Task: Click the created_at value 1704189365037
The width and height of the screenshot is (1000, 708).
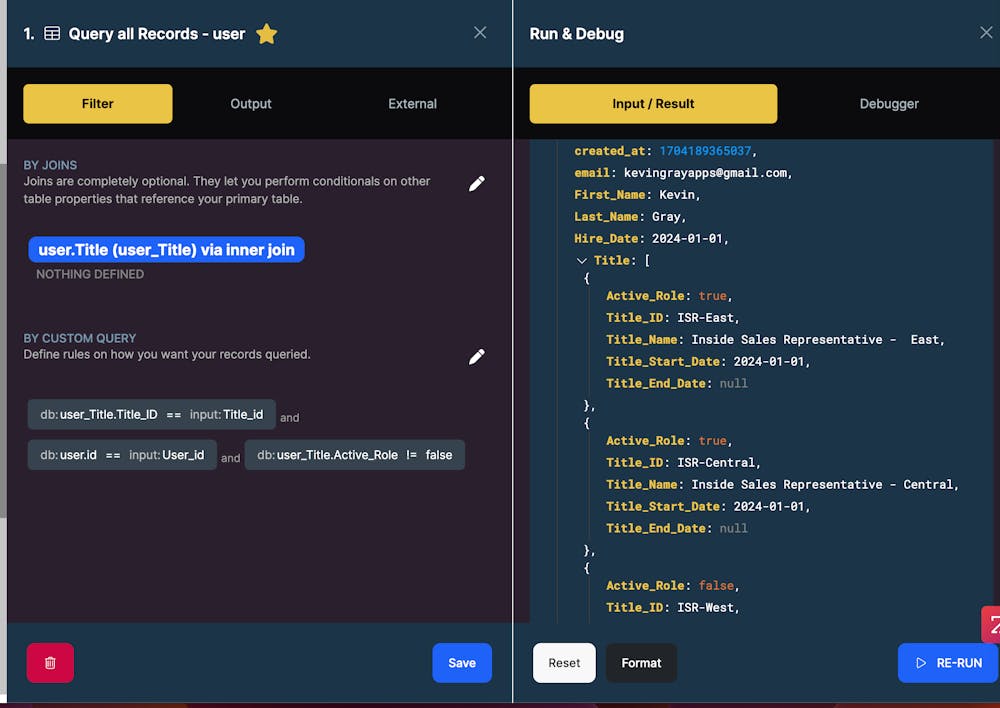Action: (705, 151)
